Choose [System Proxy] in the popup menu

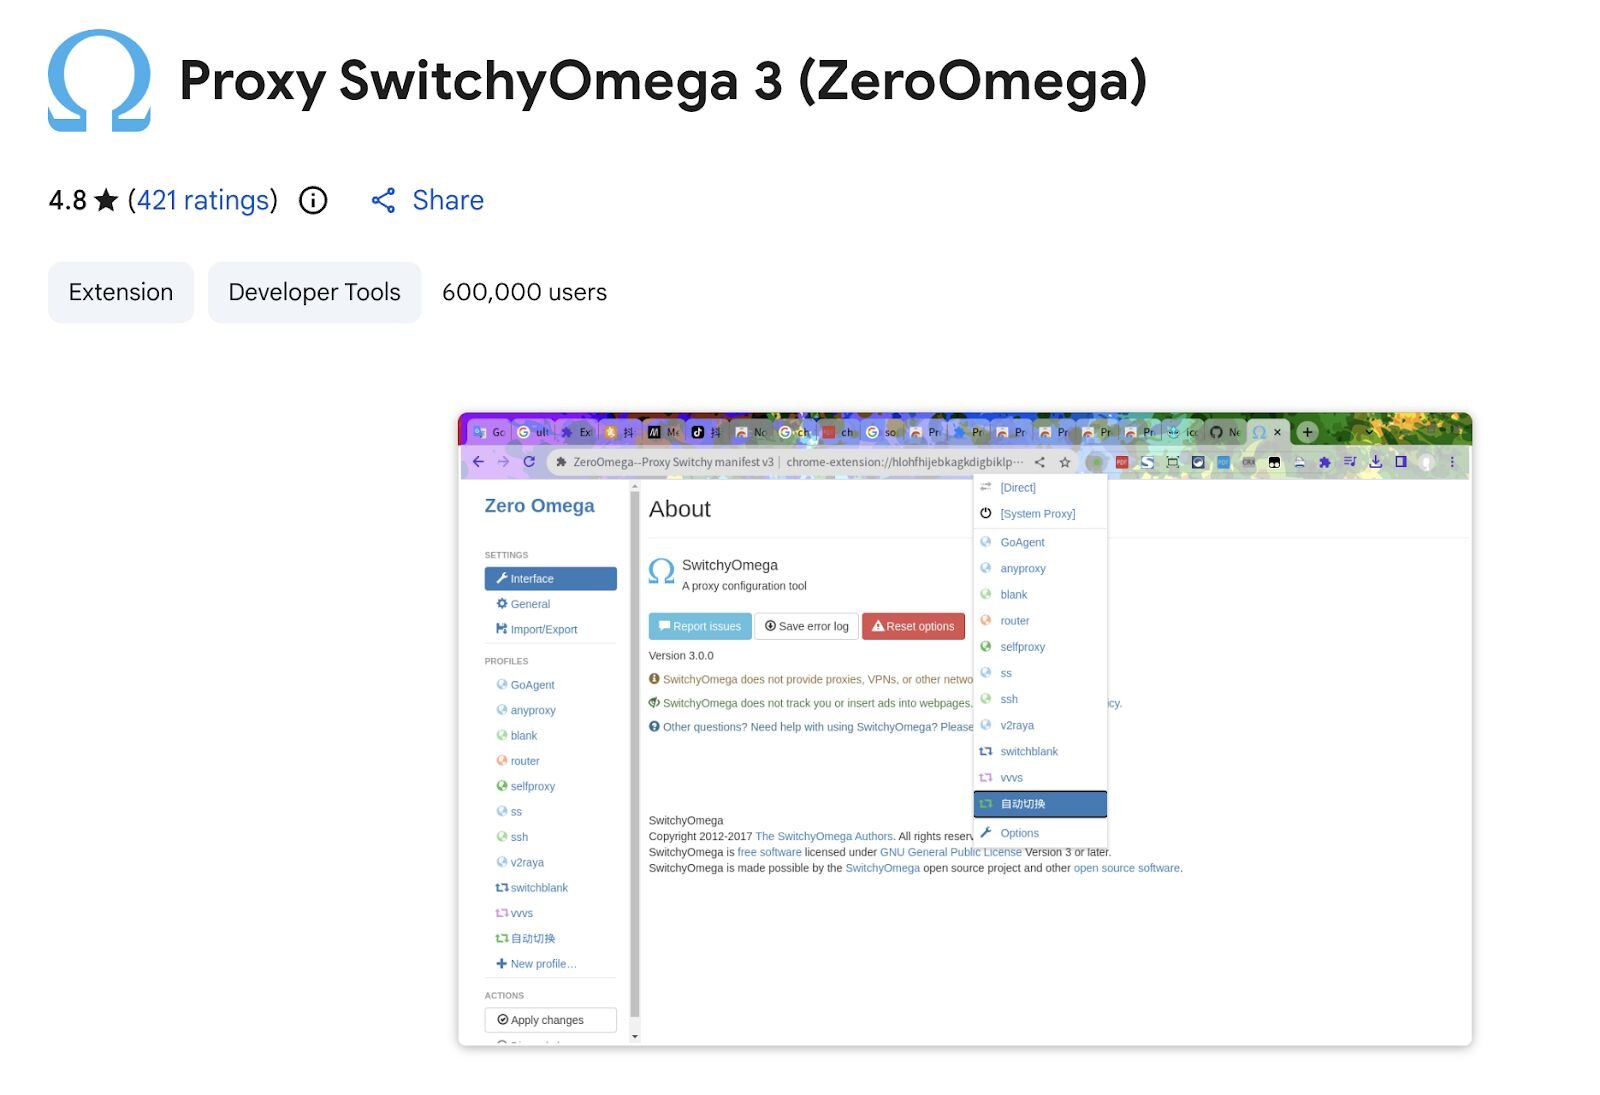[x=1037, y=514]
